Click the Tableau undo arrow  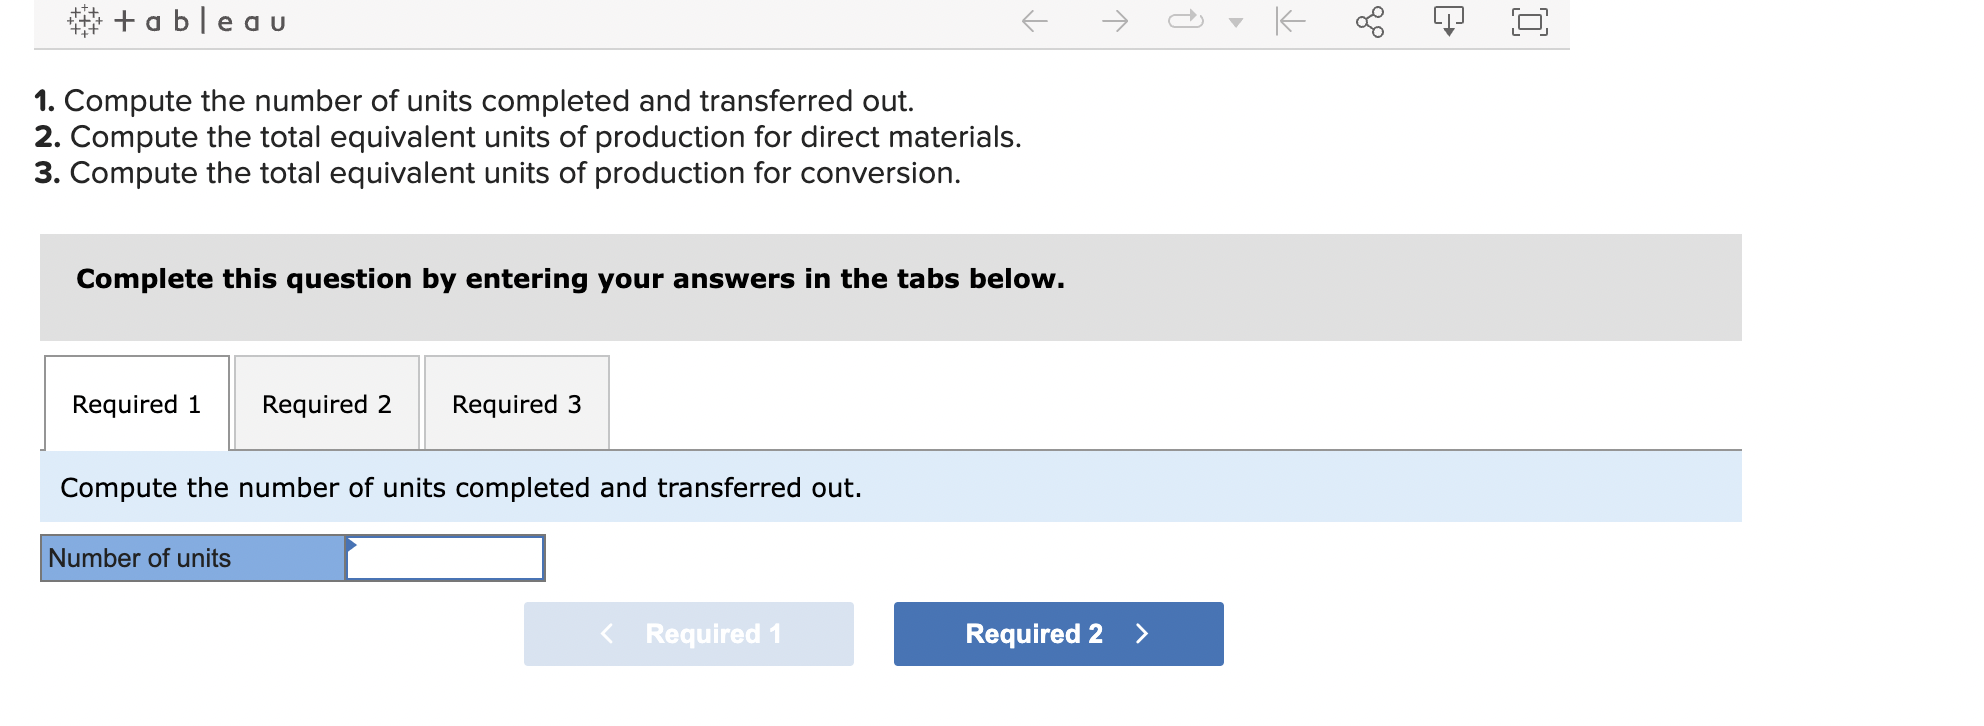click(1035, 21)
